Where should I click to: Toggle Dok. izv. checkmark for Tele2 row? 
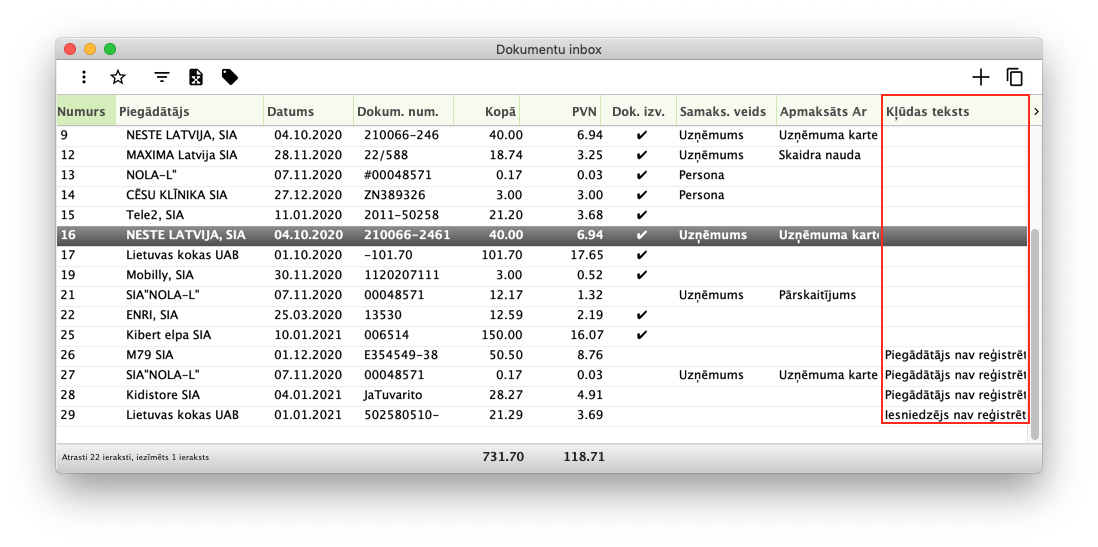[641, 215]
